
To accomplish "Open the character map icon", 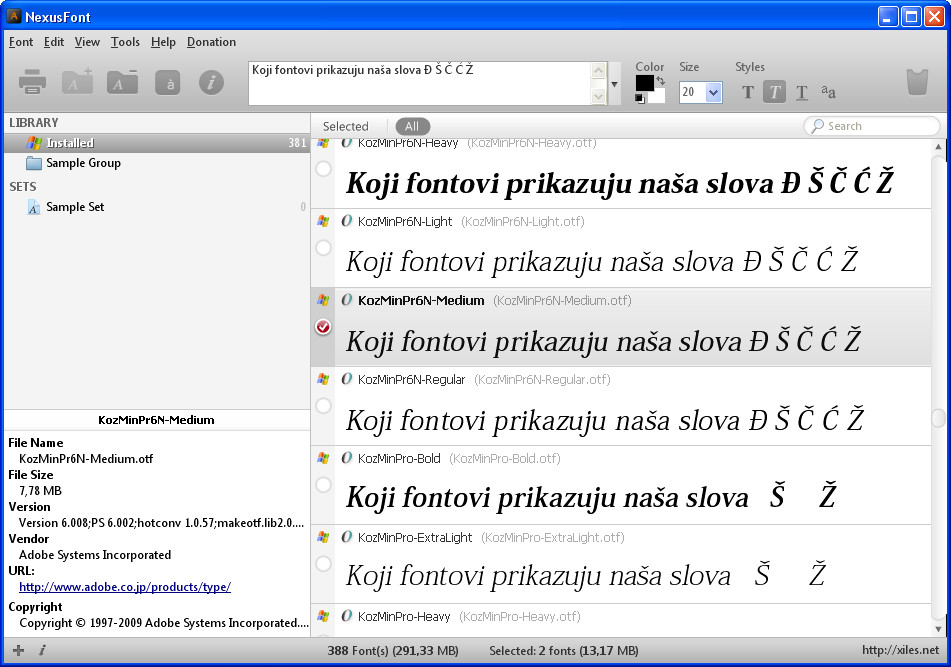I will tap(167, 83).
